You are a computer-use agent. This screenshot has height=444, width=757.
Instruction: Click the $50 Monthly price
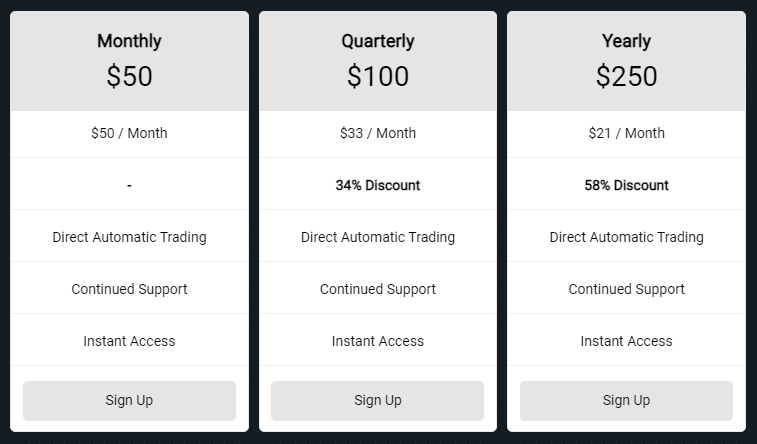tap(129, 76)
